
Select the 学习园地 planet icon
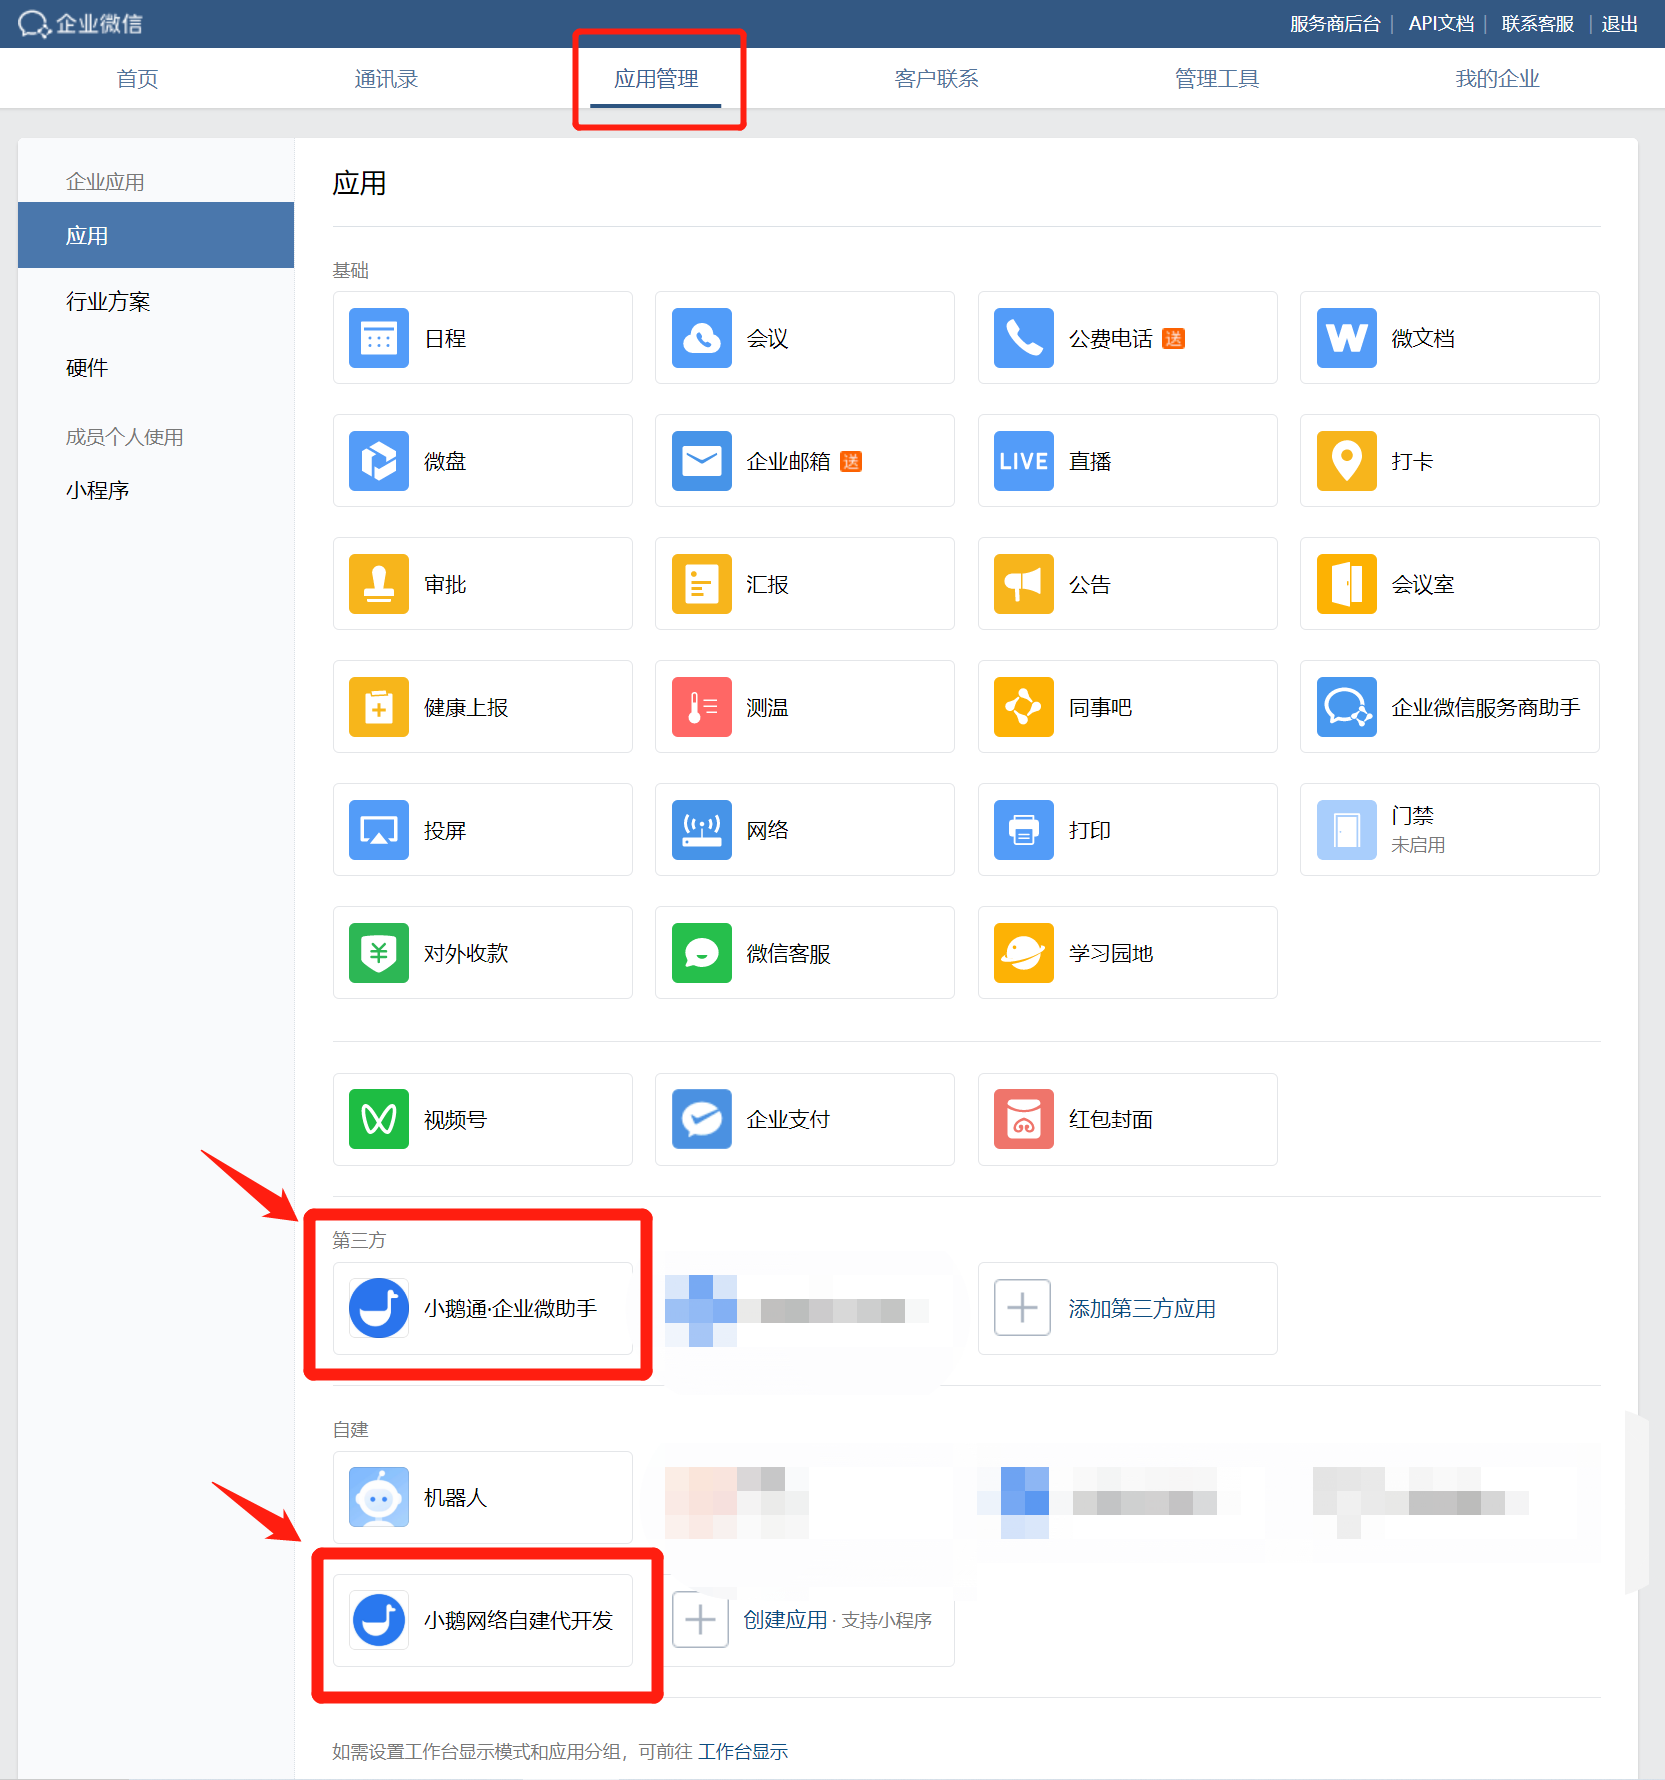[x=1024, y=953]
